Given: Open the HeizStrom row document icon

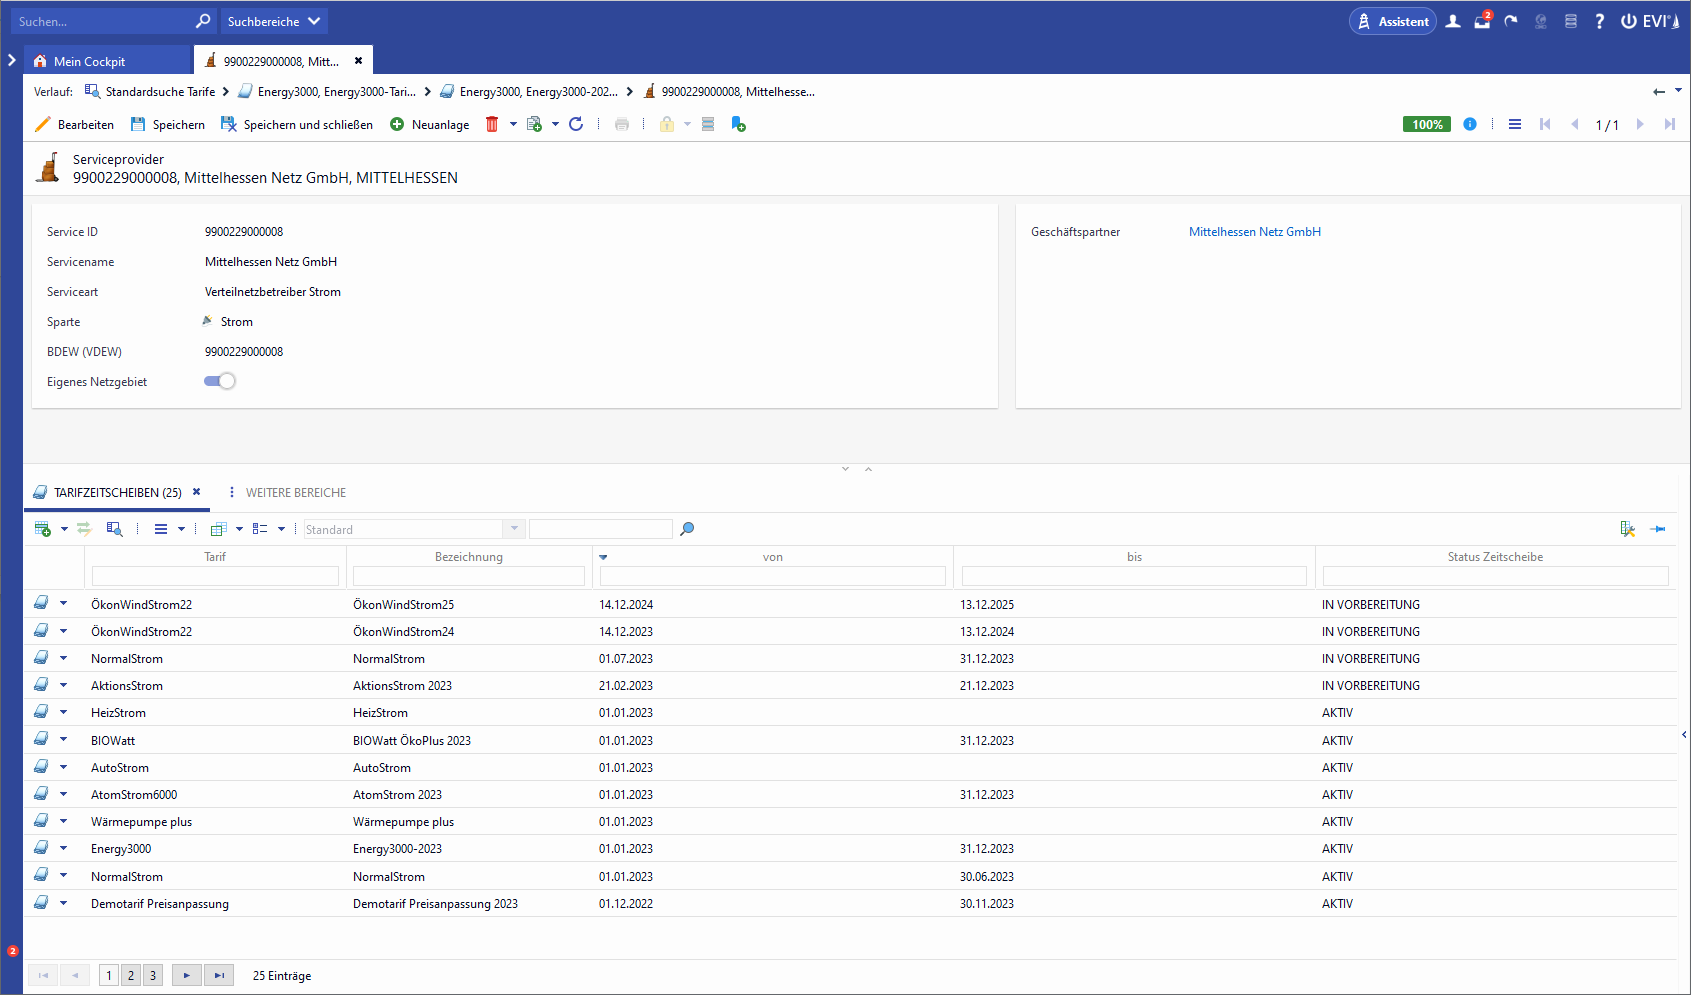Looking at the screenshot, I should [41, 712].
